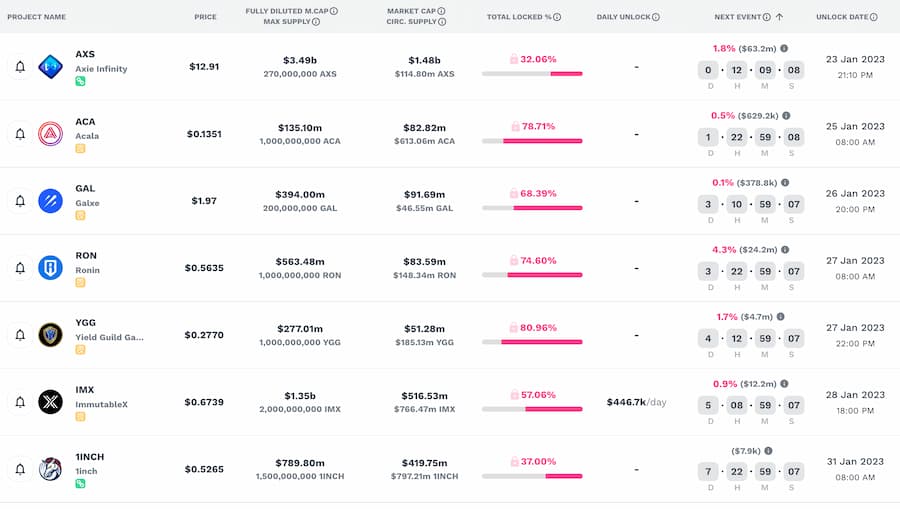The width and height of the screenshot is (900, 509).
Task: Toggle the alert bell for AXS
Action: [20, 67]
